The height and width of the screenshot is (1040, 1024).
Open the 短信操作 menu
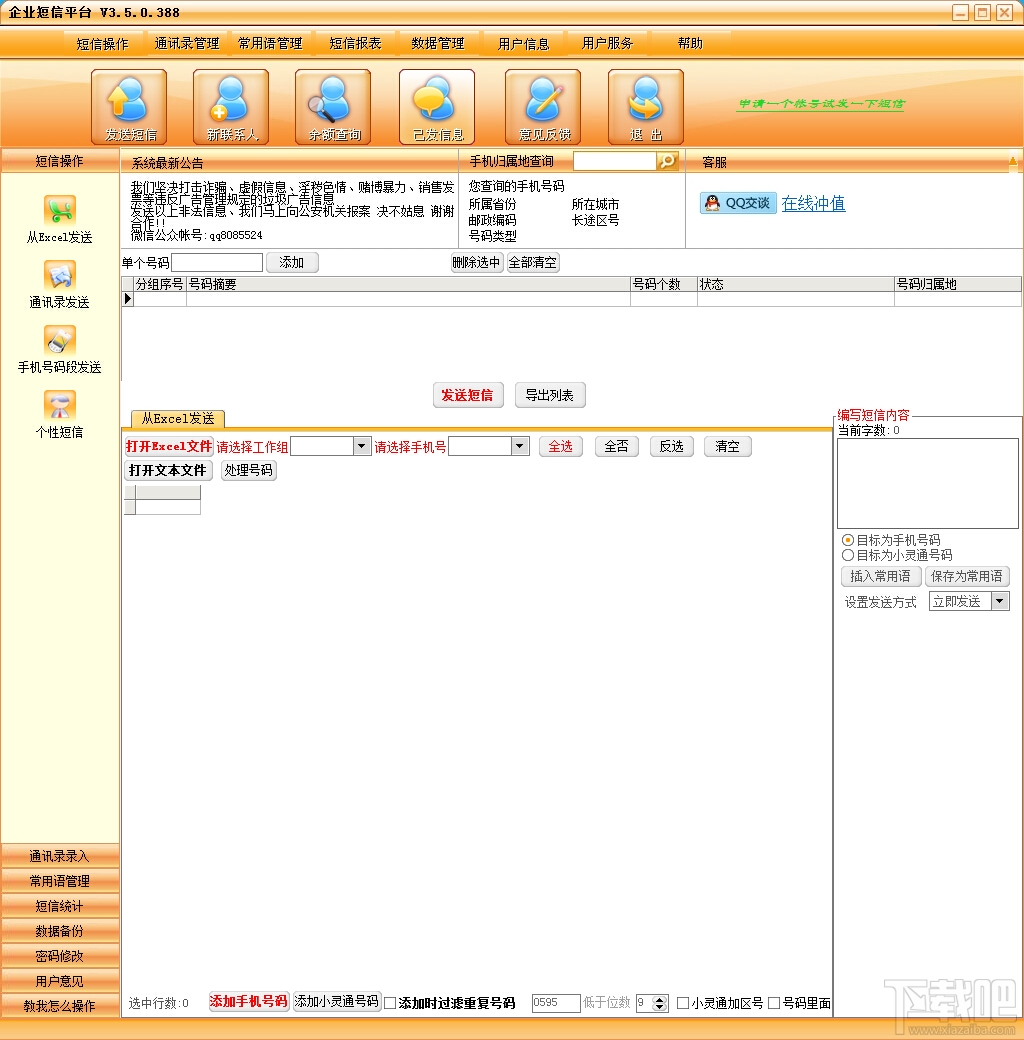coord(102,44)
